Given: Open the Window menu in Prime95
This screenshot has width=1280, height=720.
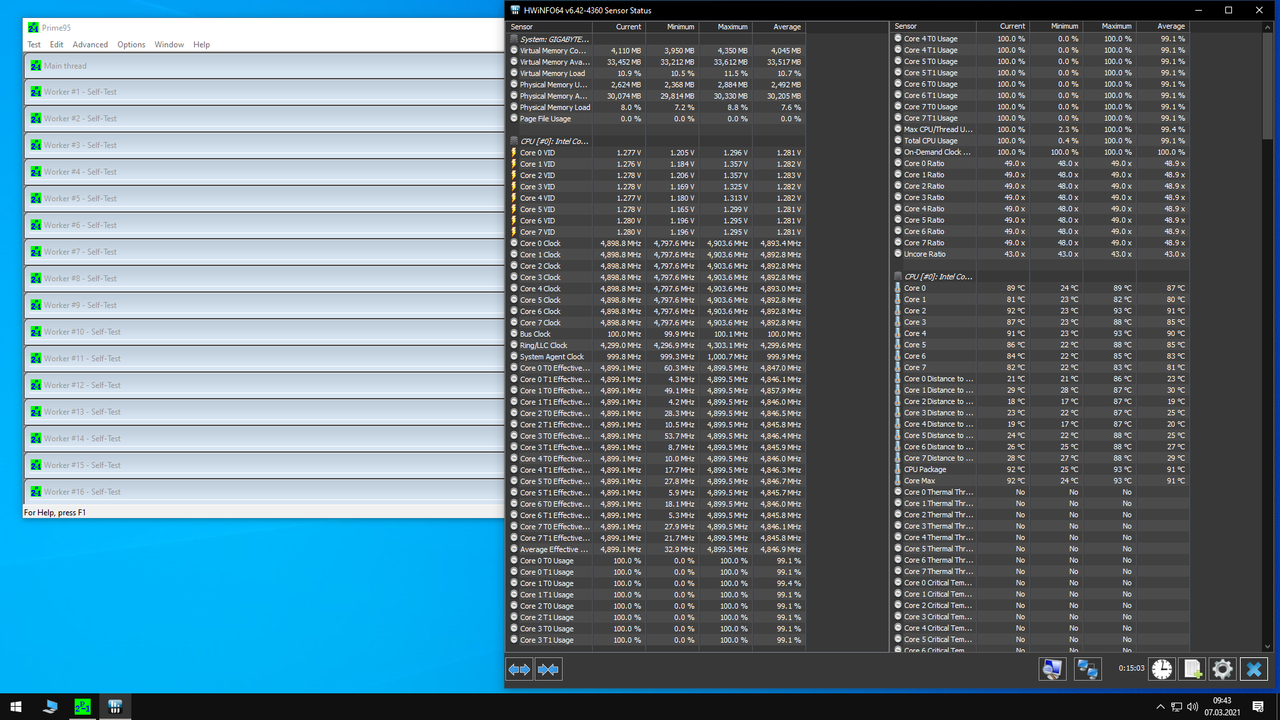Looking at the screenshot, I should click(x=169, y=45).
